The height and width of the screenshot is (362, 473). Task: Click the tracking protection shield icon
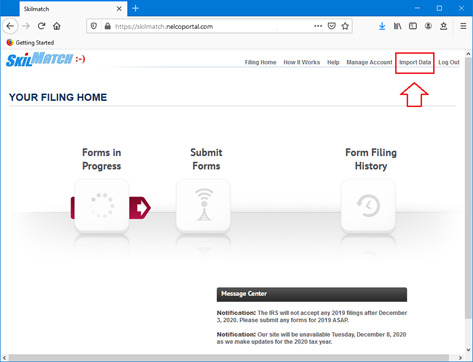click(x=94, y=26)
